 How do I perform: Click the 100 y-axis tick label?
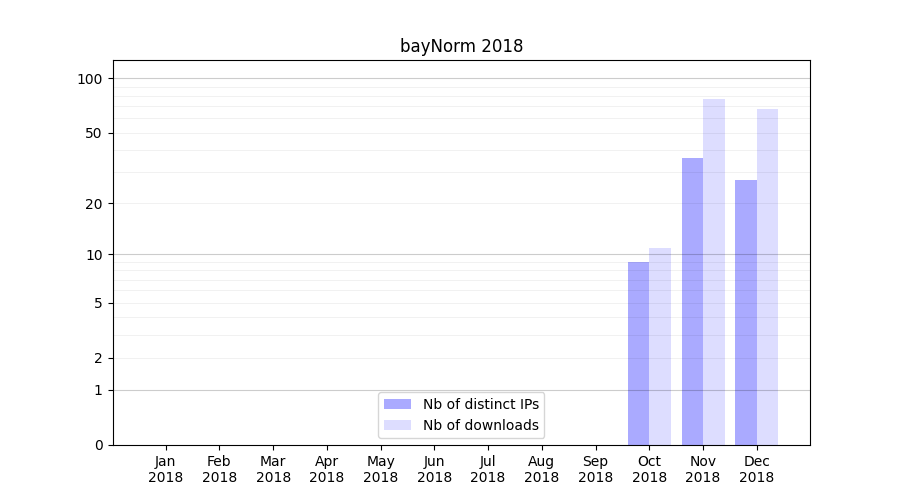90,79
